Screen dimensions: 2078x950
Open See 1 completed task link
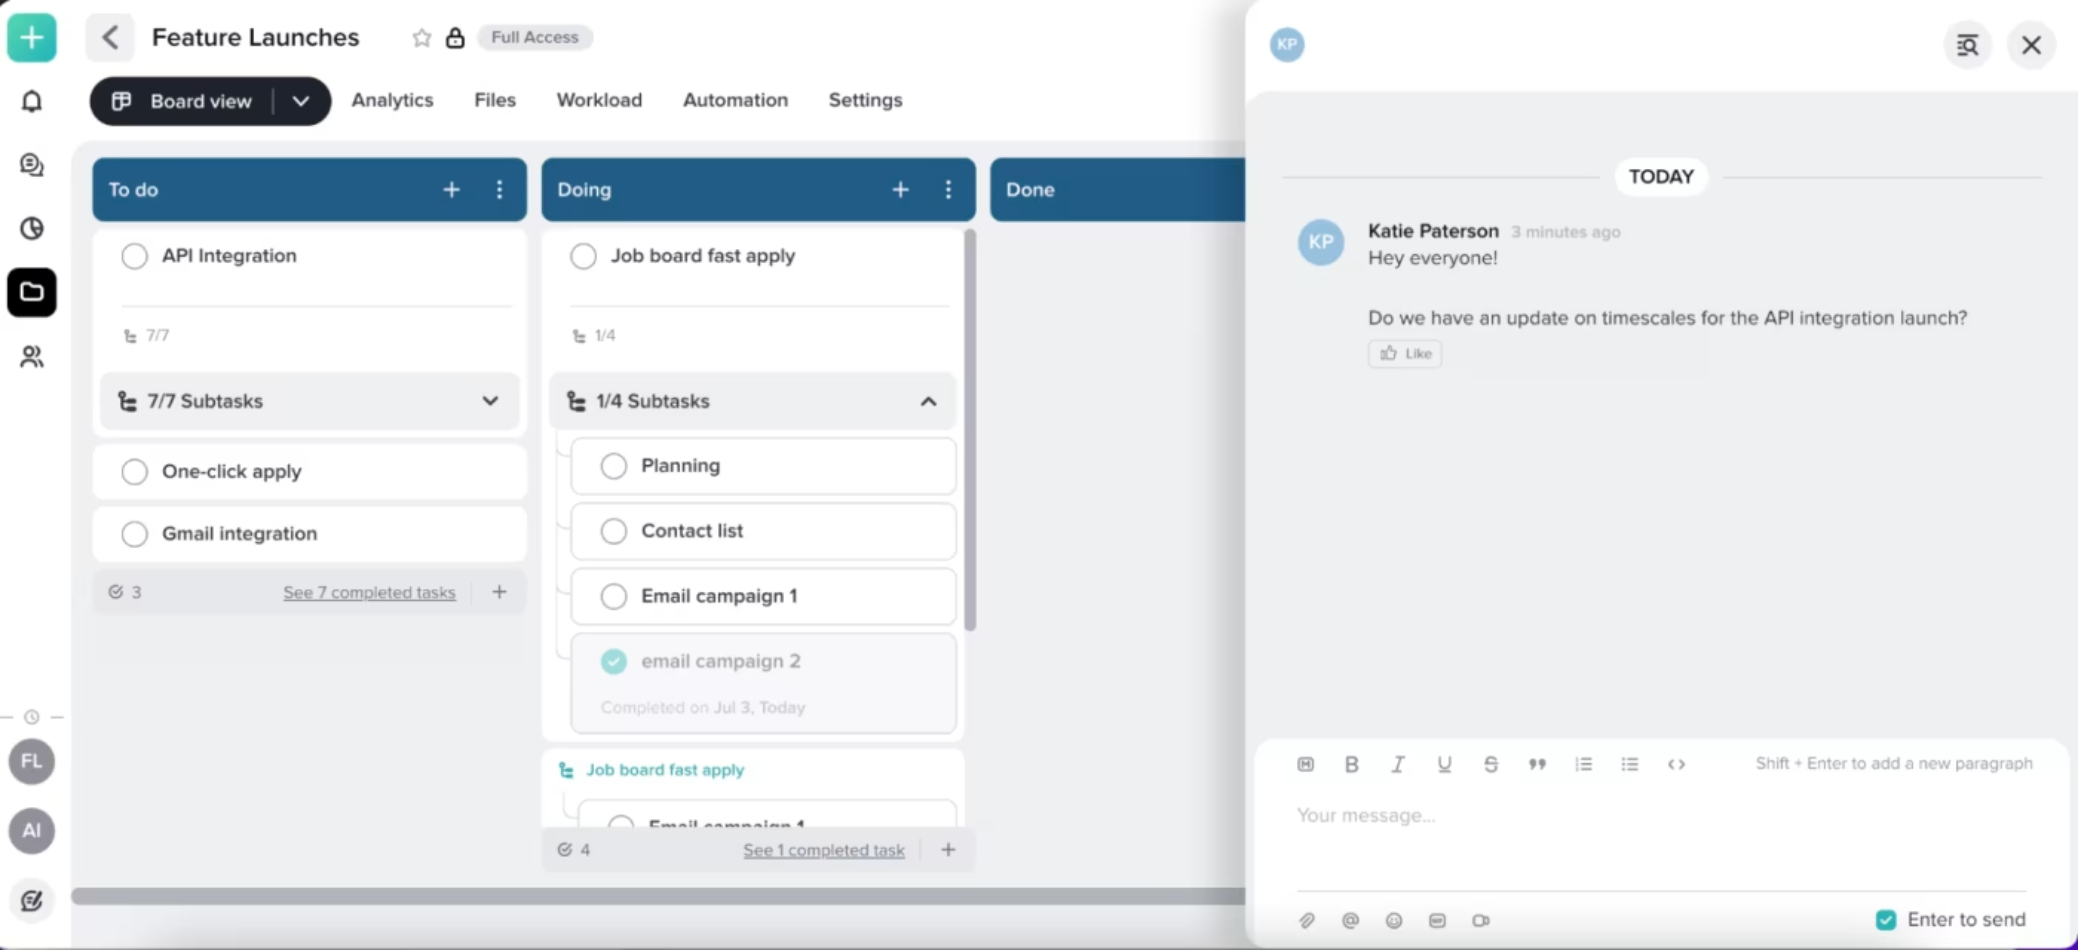tap(824, 850)
